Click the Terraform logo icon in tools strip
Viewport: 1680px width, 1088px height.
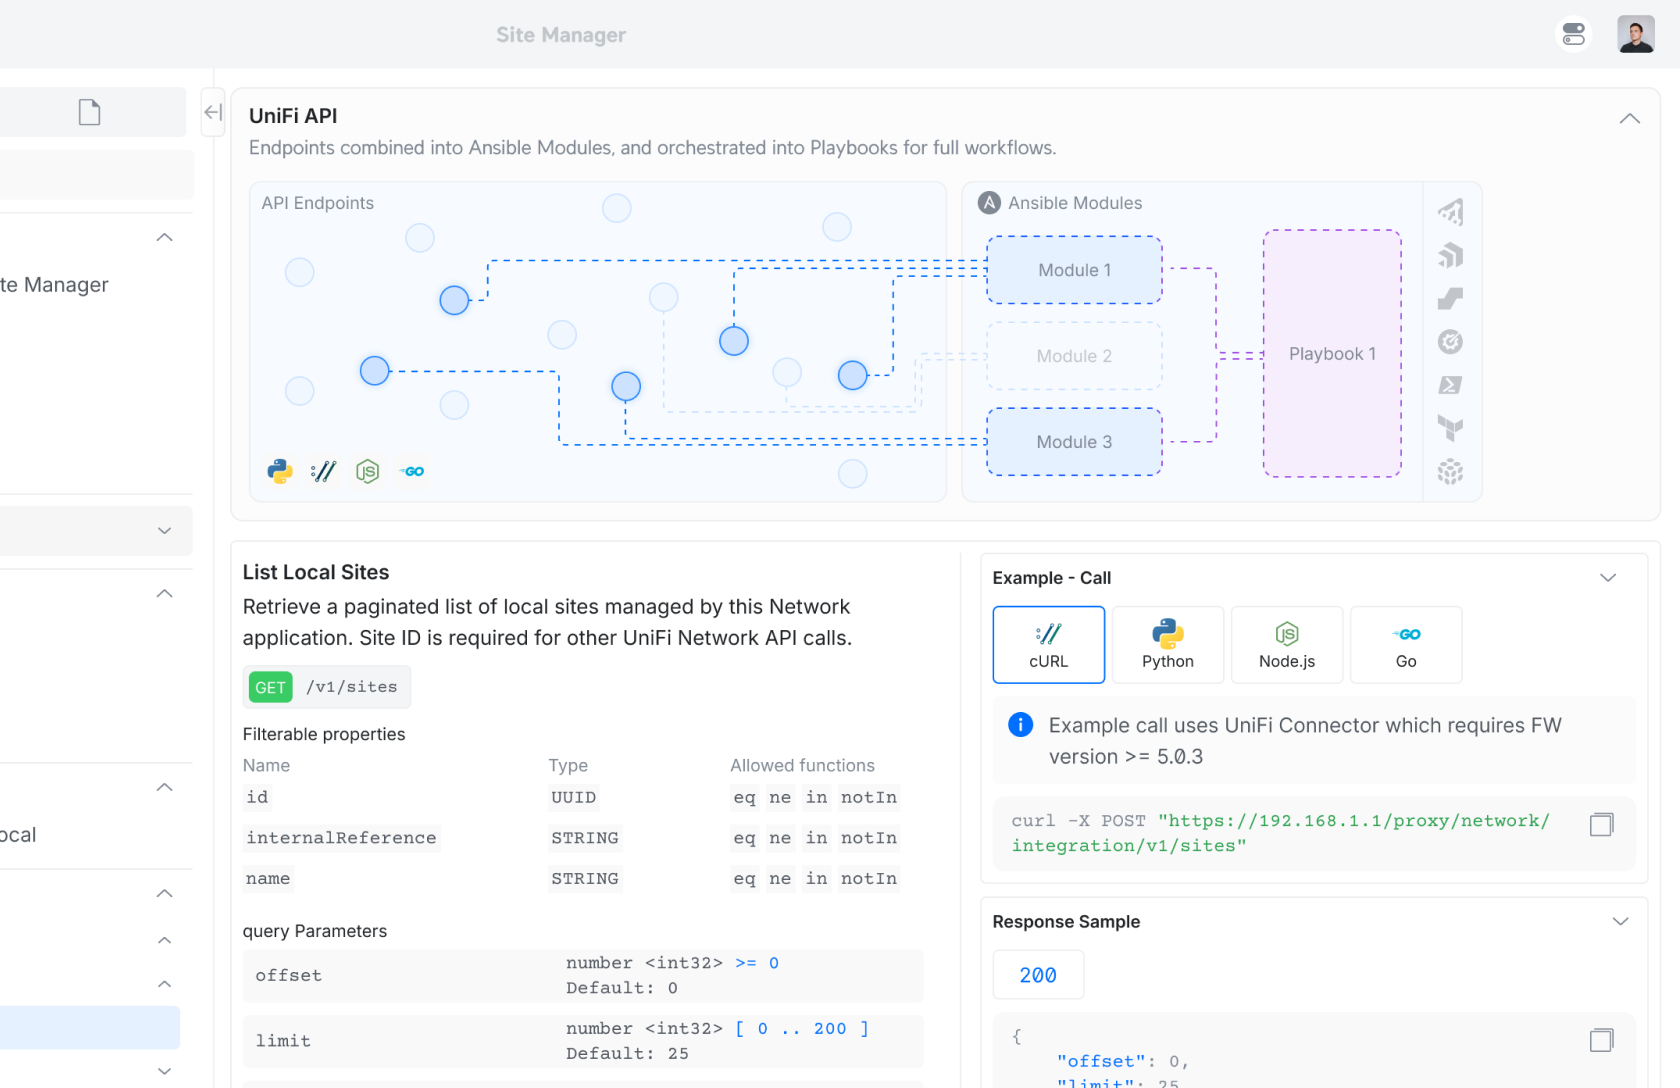point(1450,428)
